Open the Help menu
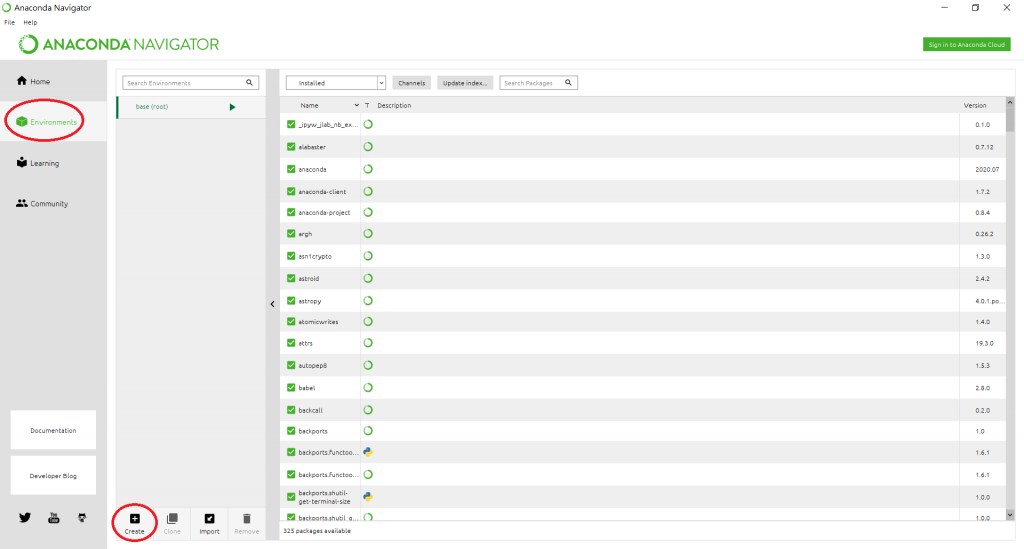The width and height of the screenshot is (1024, 549). click(x=30, y=22)
